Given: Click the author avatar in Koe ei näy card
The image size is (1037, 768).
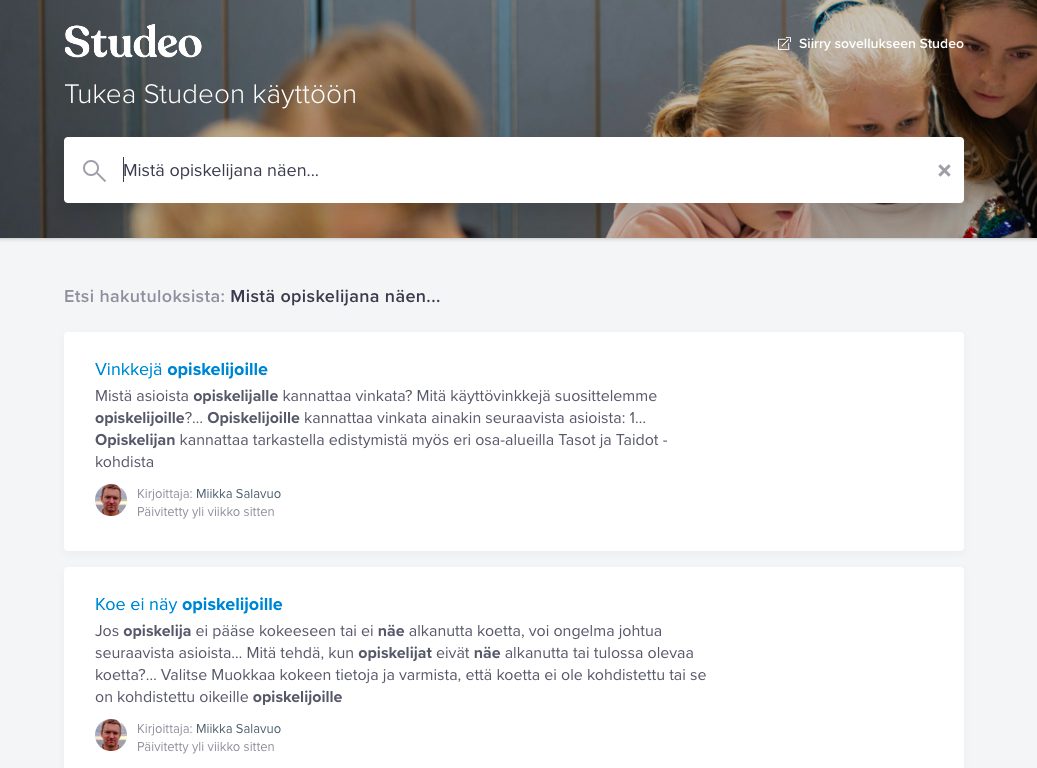Looking at the screenshot, I should (111, 735).
